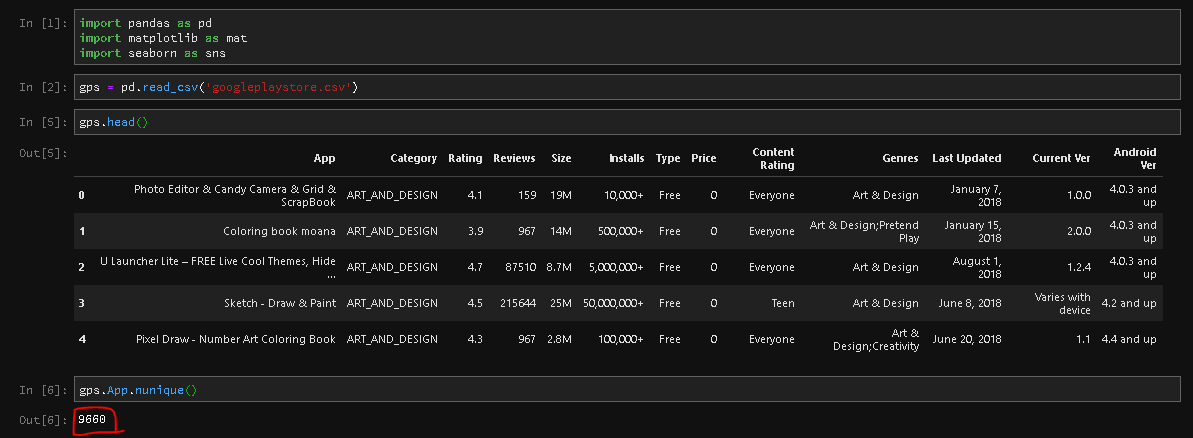Click the 'Out[6]:' prompt label
1193x438 pixels.
[43, 419]
